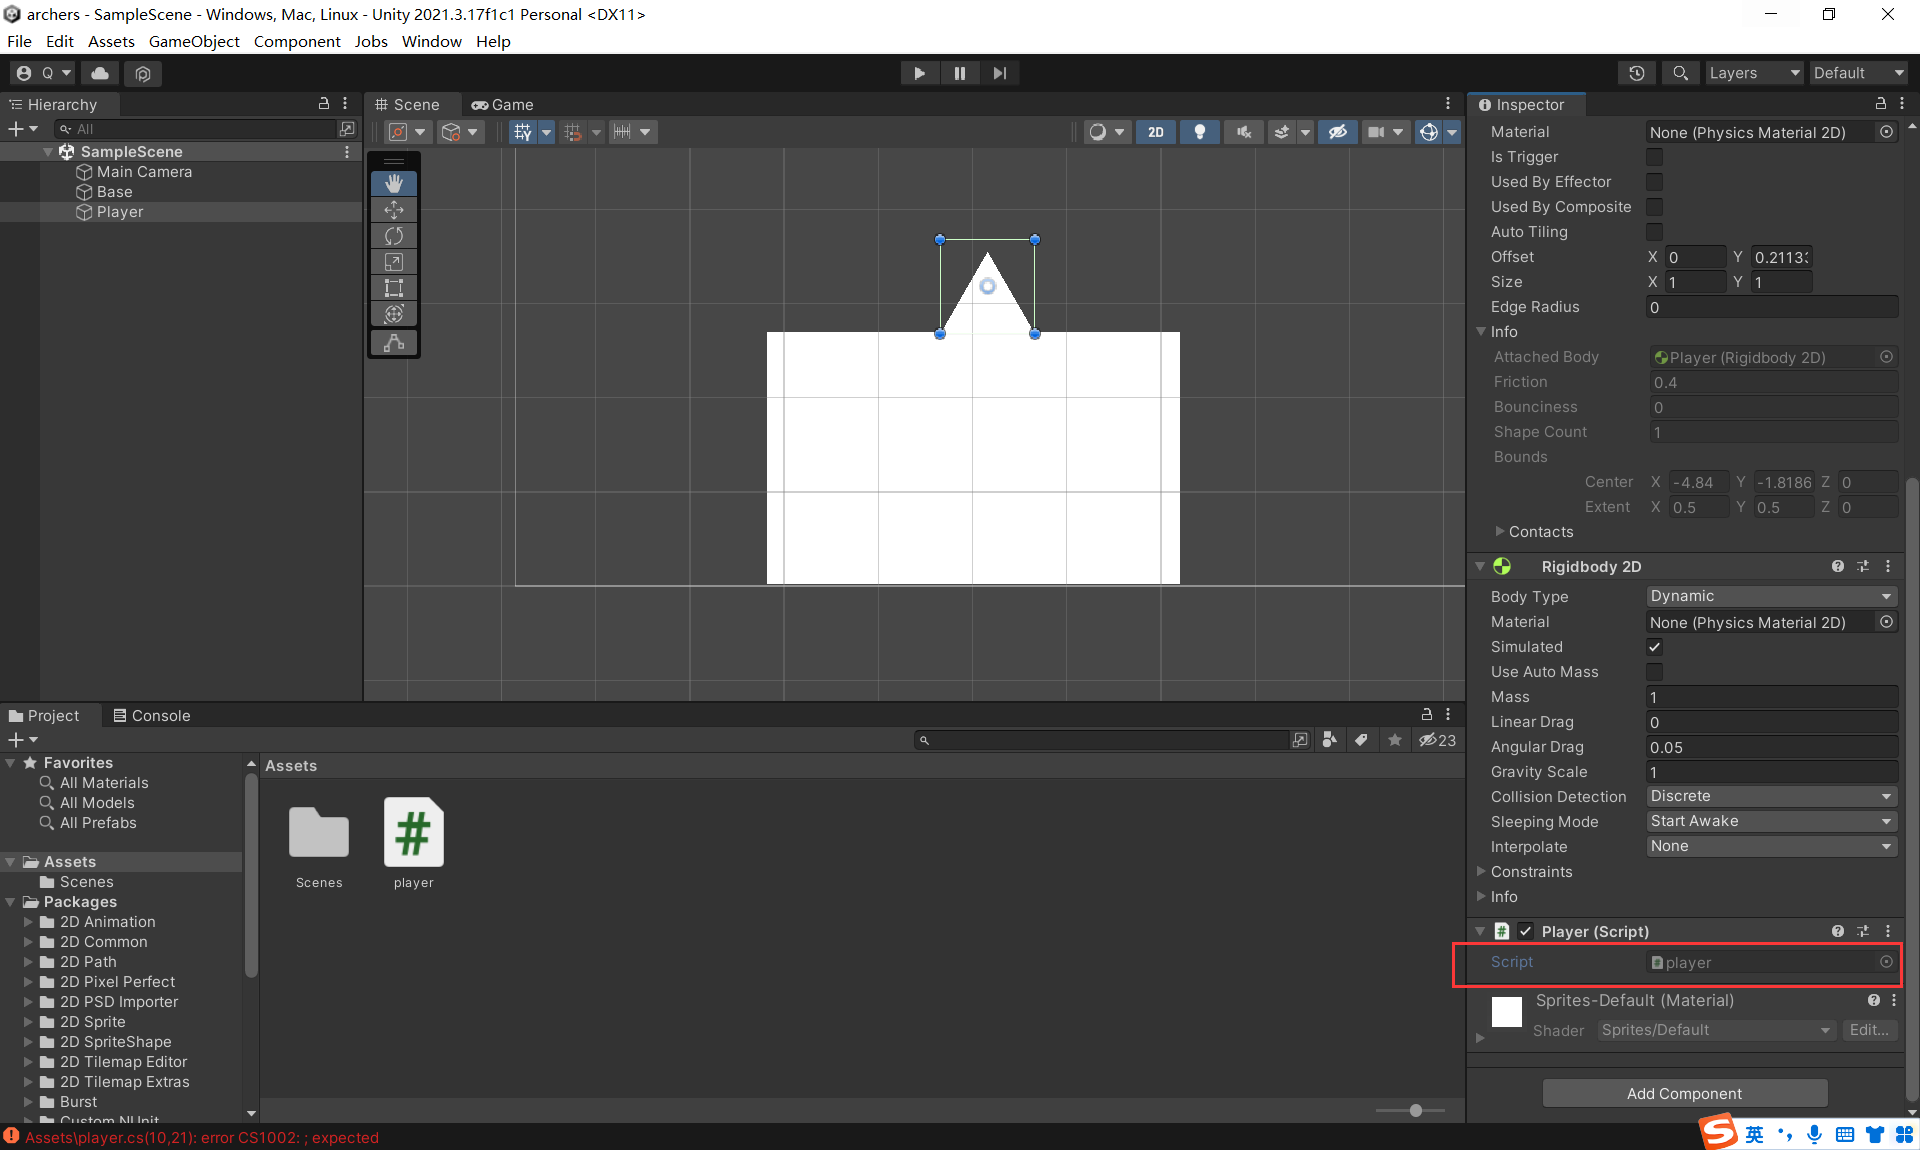This screenshot has height=1150, width=1920.
Task: Open the Body Type dropdown
Action: [x=1770, y=596]
